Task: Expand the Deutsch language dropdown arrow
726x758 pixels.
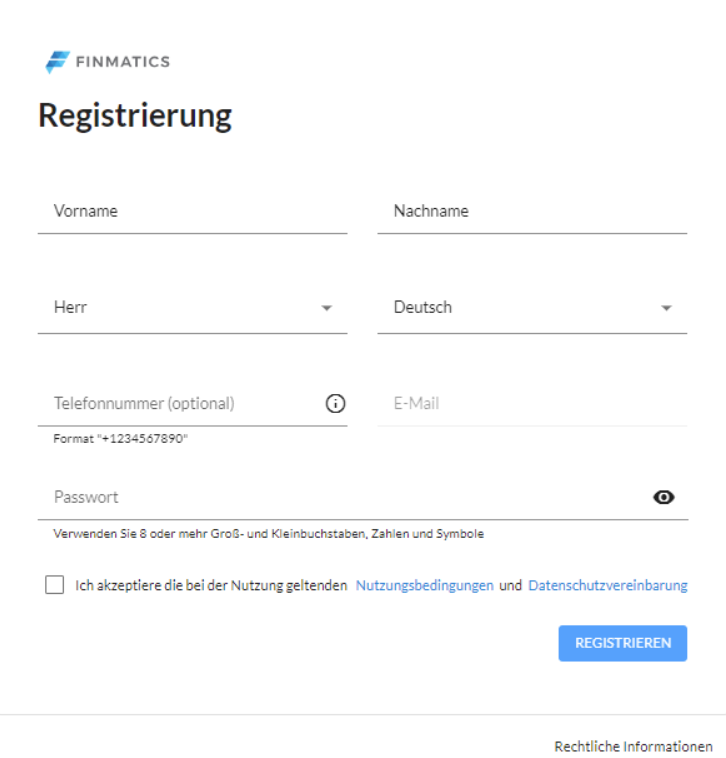Action: pos(667,308)
